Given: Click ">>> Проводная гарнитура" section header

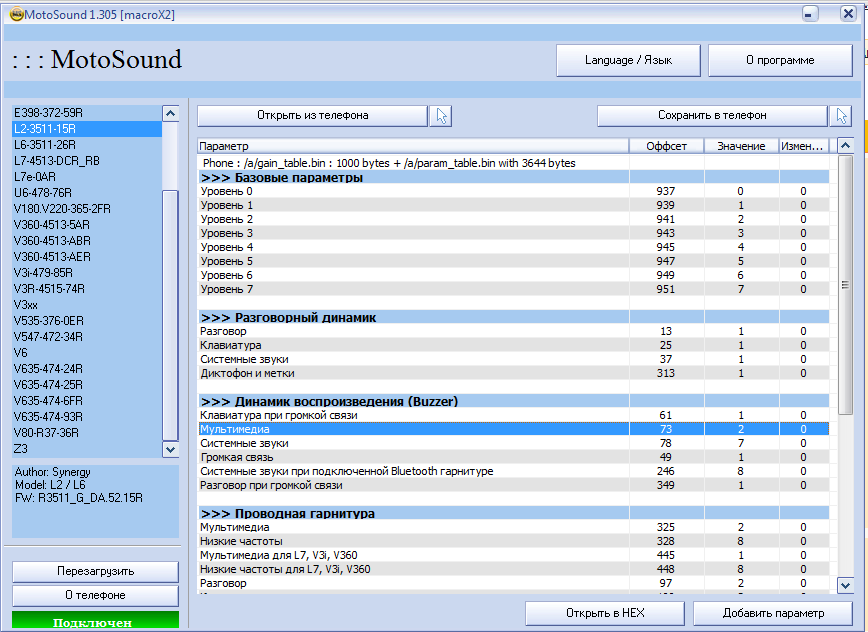Looking at the screenshot, I should click(x=513, y=514).
